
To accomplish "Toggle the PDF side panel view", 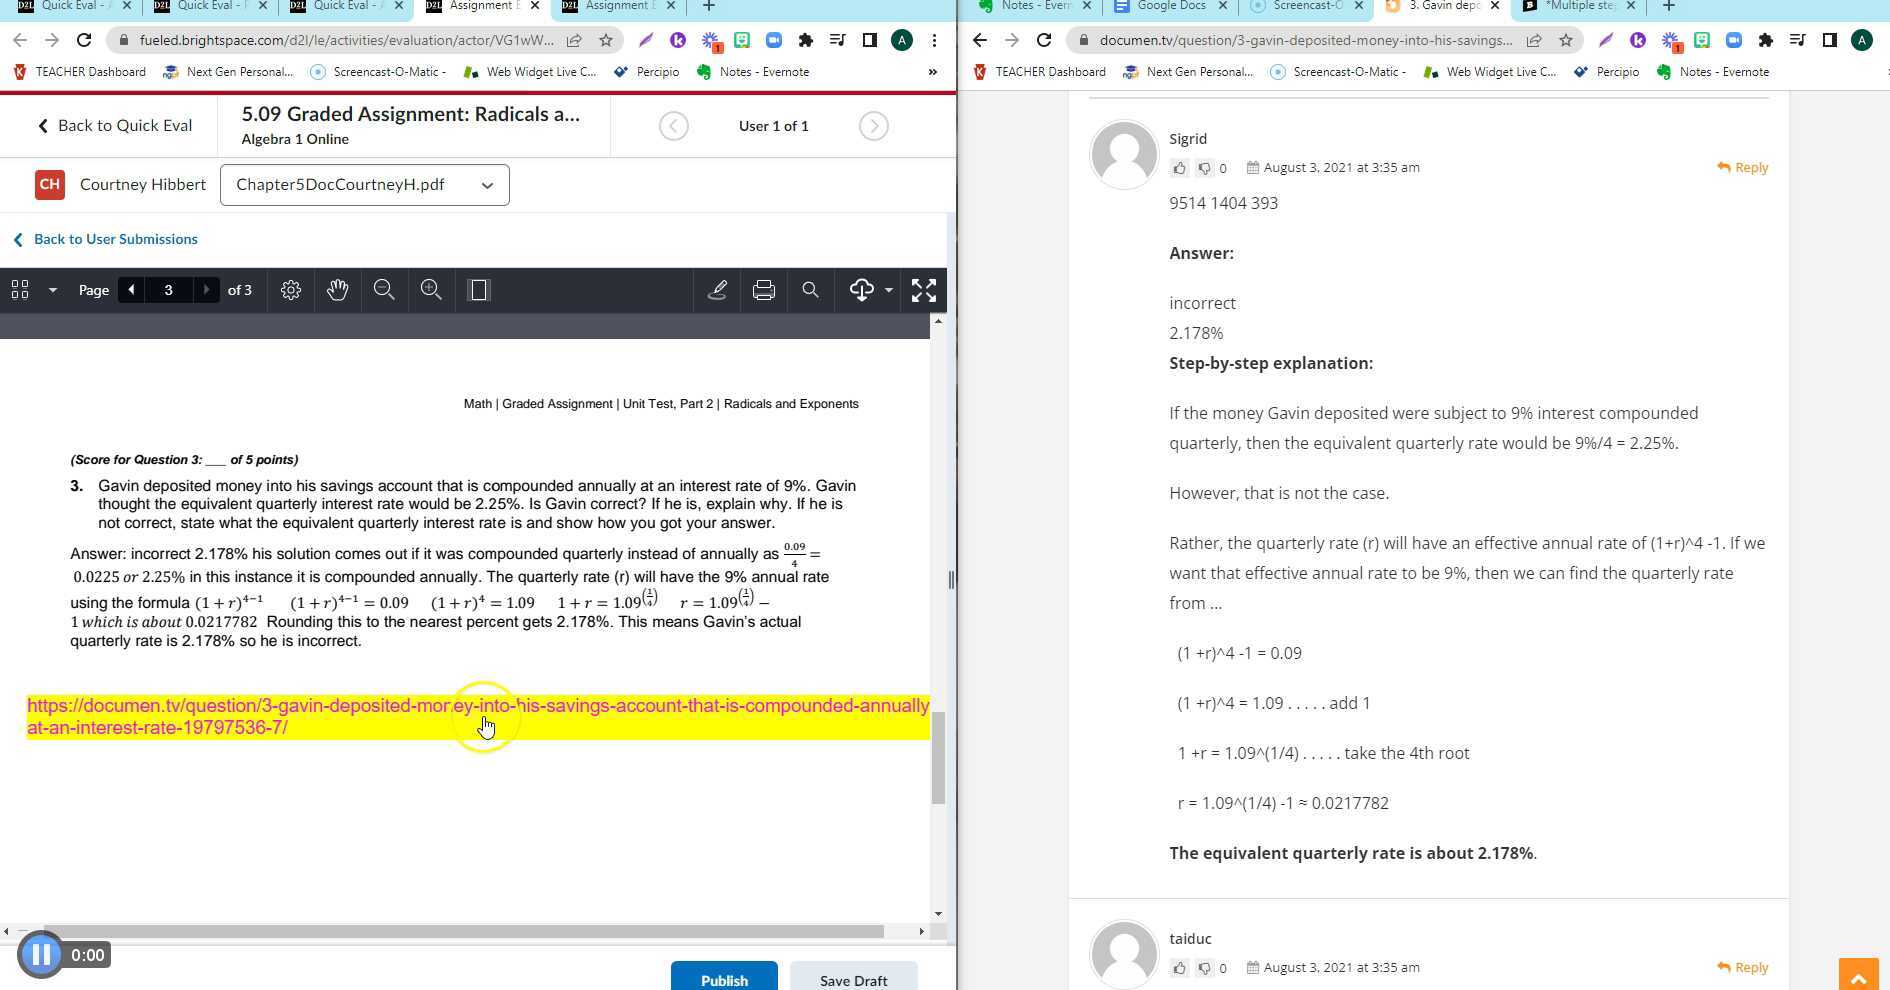I will pos(479,289).
